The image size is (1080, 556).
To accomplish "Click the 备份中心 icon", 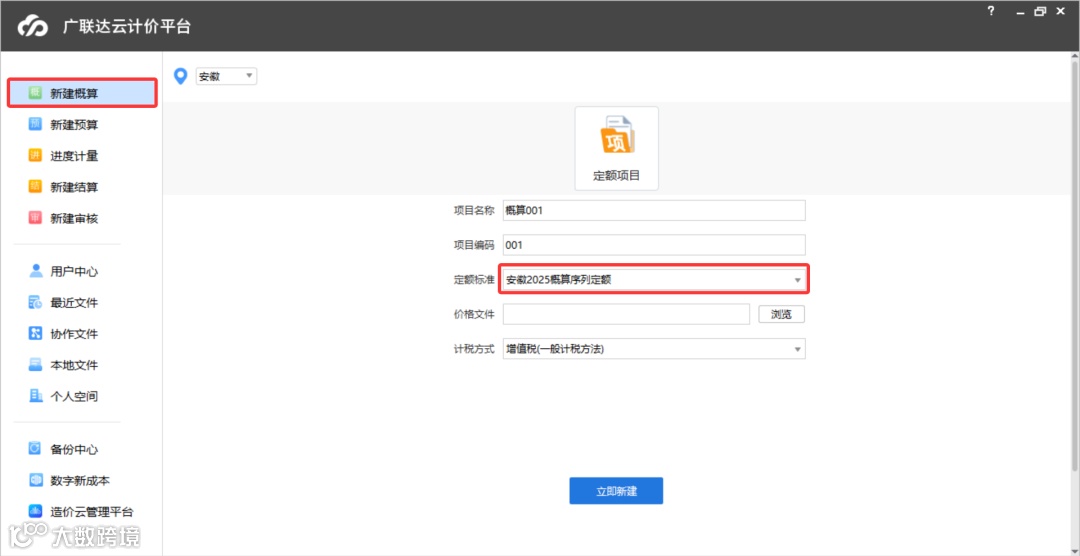I will tap(35, 449).
